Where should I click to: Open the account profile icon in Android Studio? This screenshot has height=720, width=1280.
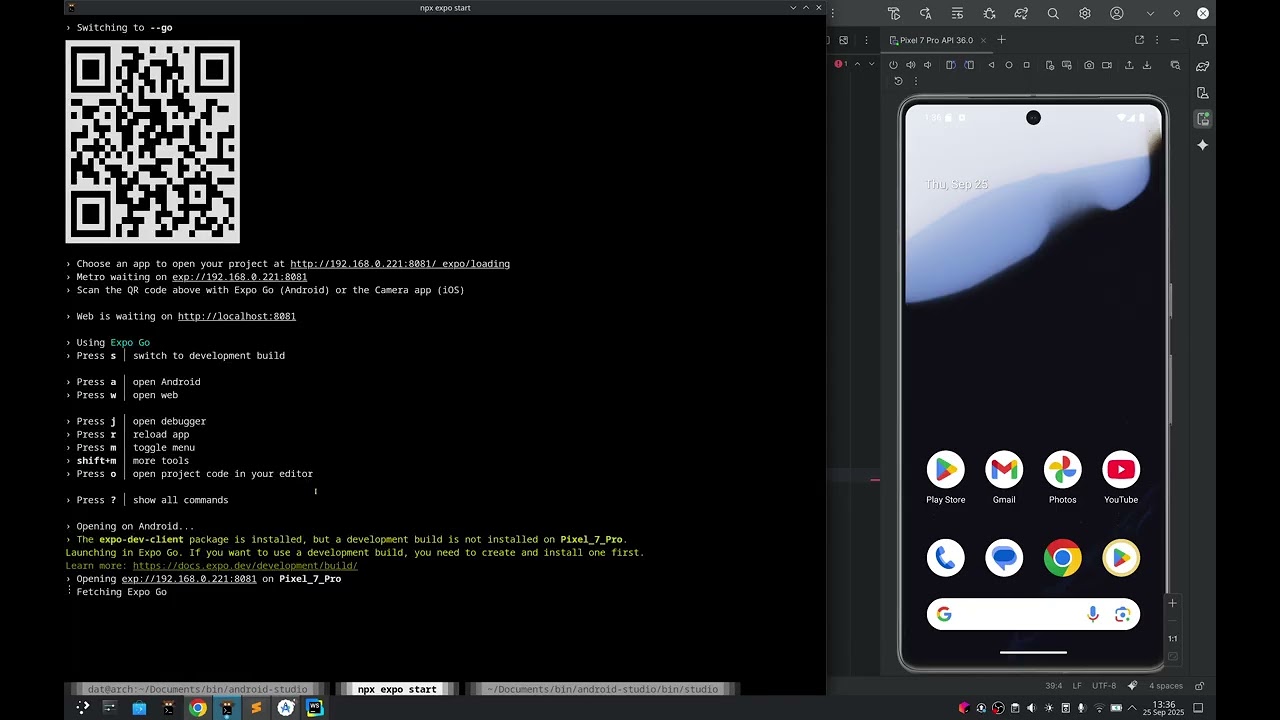(x=1117, y=14)
